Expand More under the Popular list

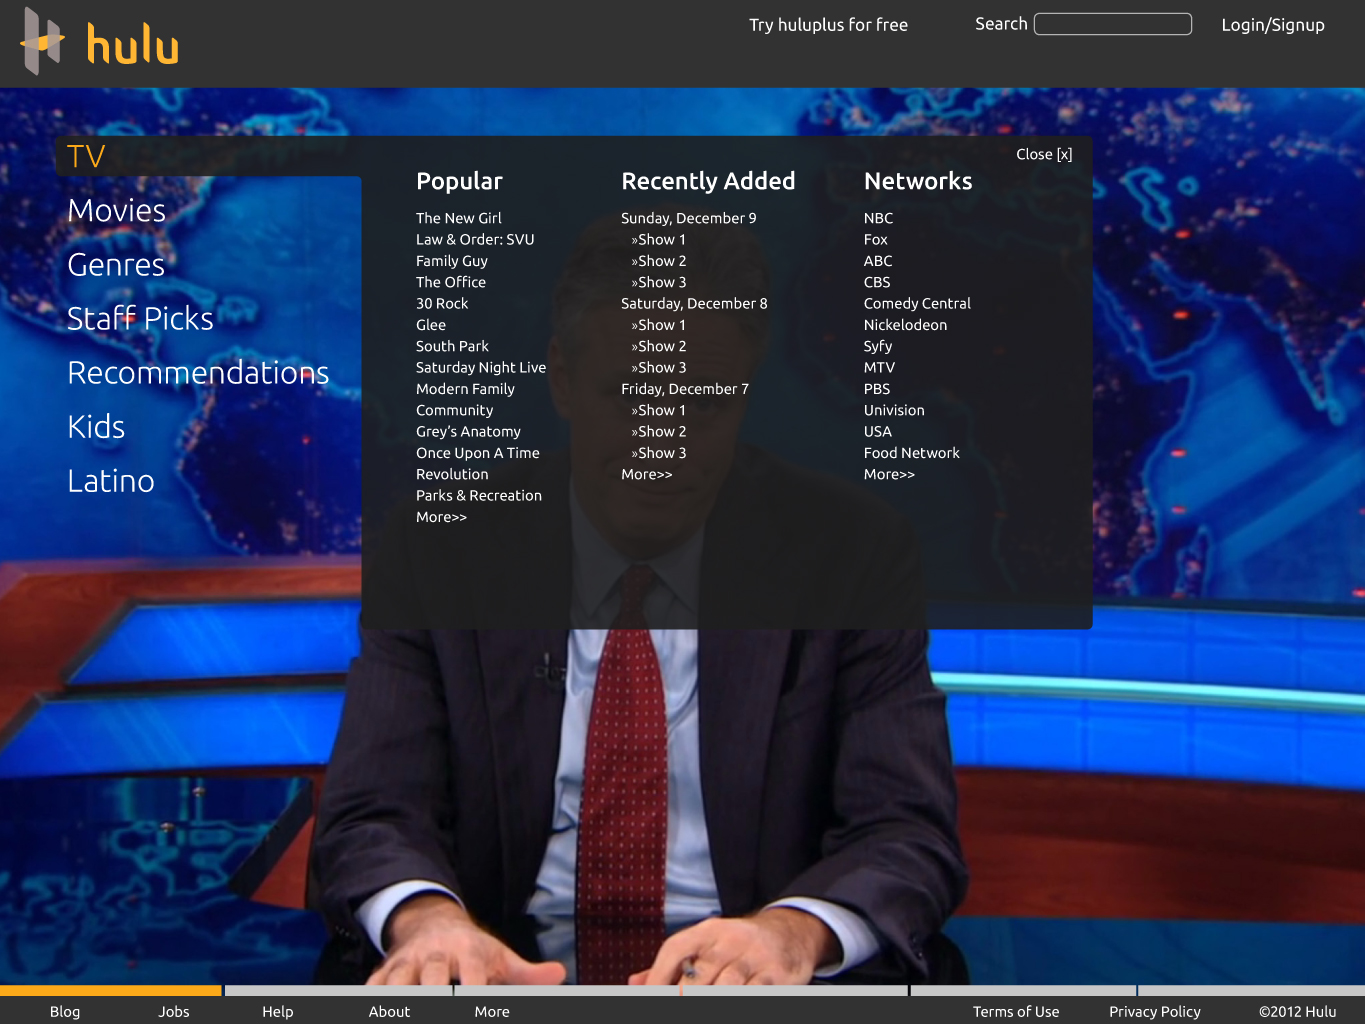tap(441, 517)
